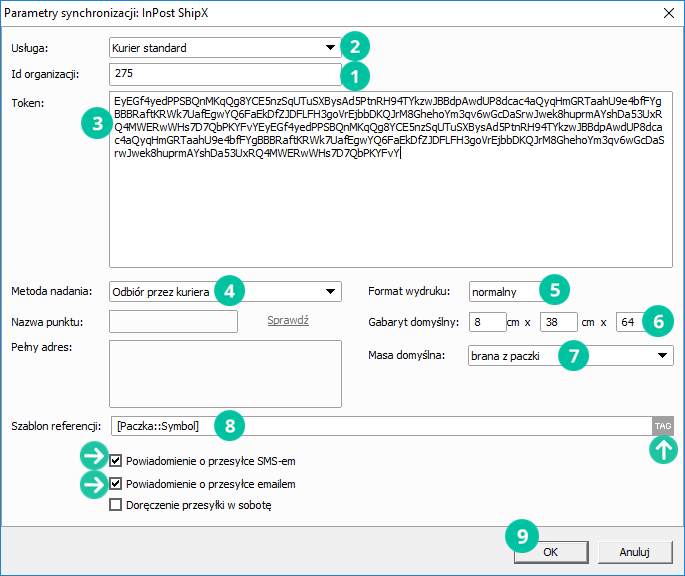The width and height of the screenshot is (685, 576).
Task: Click the Gabaryt field containing 38
Action: [x=559, y=322]
